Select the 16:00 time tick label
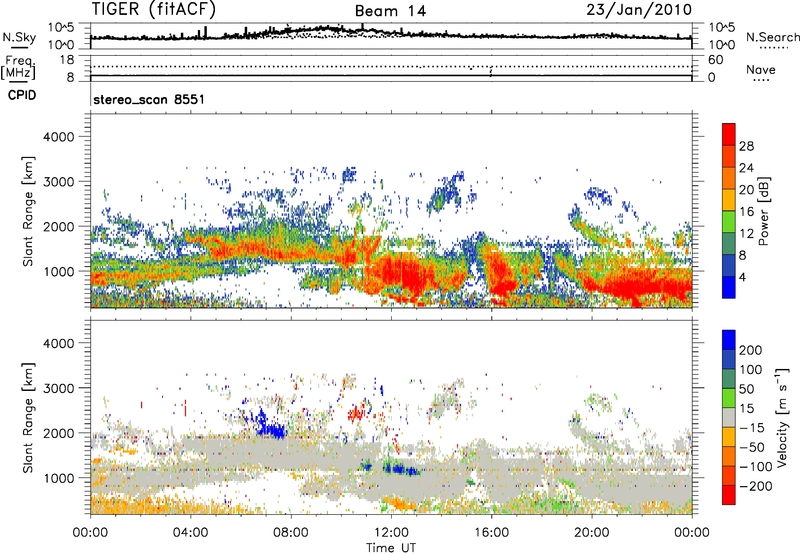This screenshot has width=800, height=554. coord(491,533)
